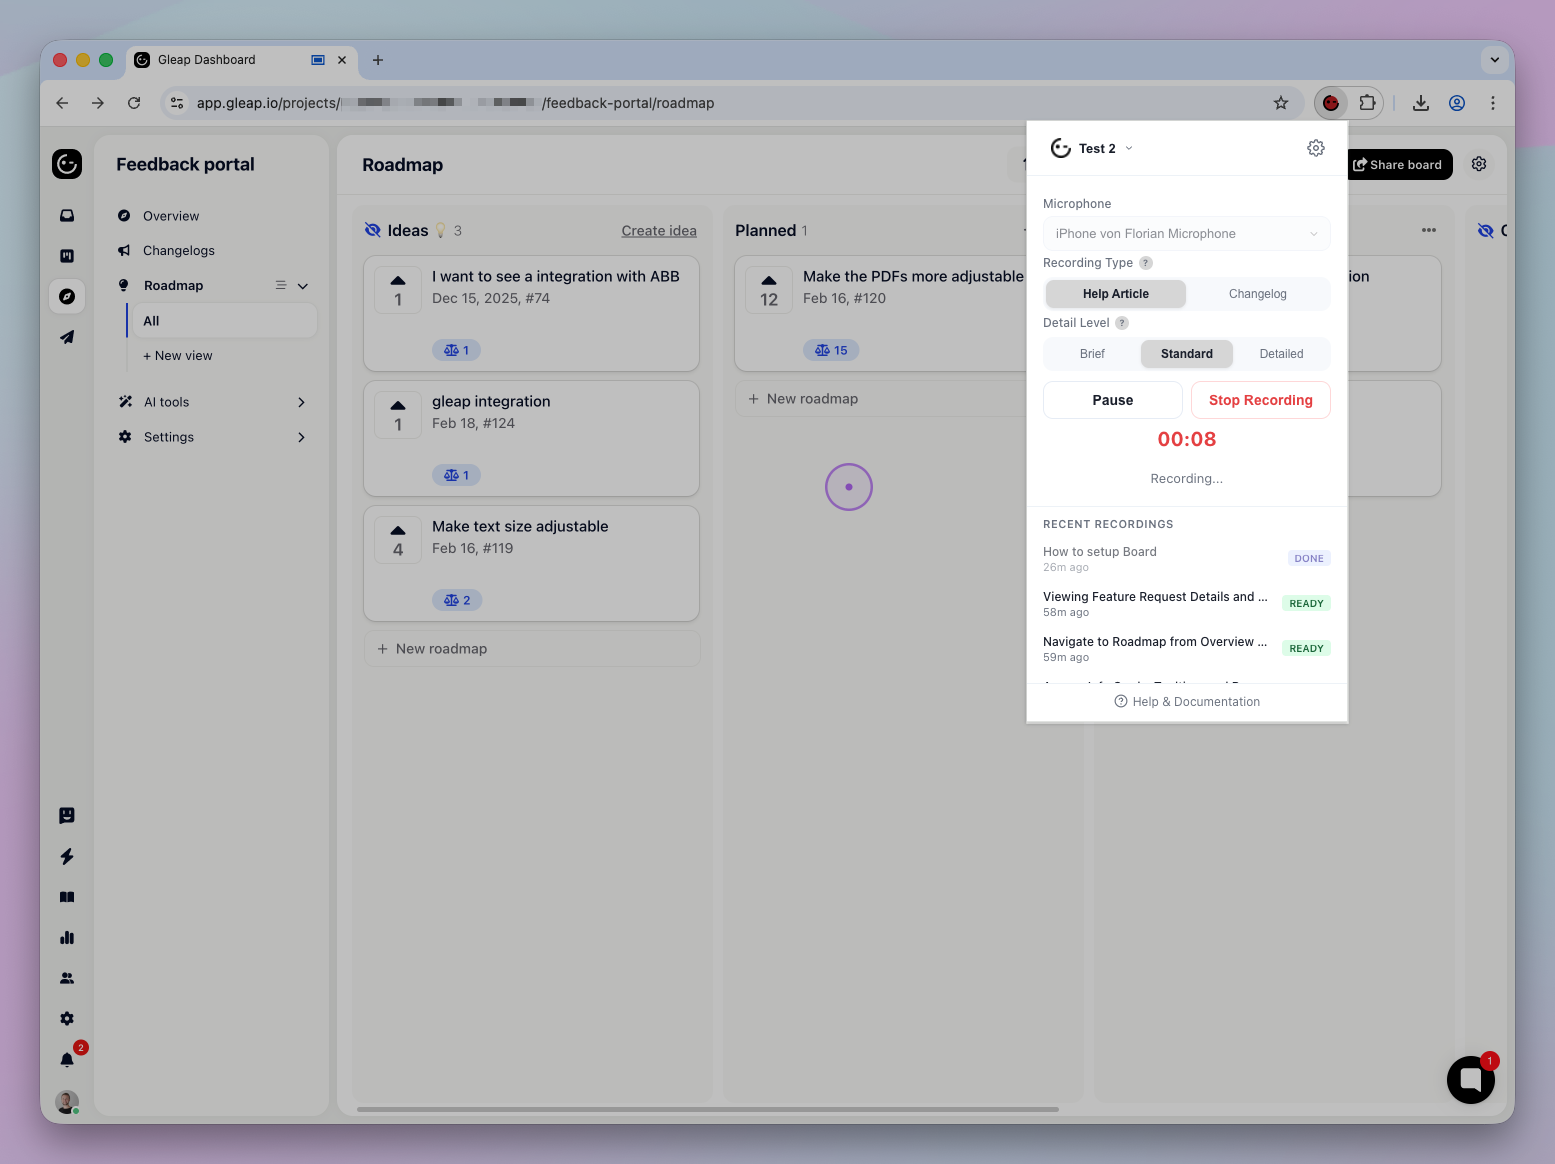This screenshot has width=1555, height=1164.
Task: Set detail level to Detailed
Action: pos(1281,354)
